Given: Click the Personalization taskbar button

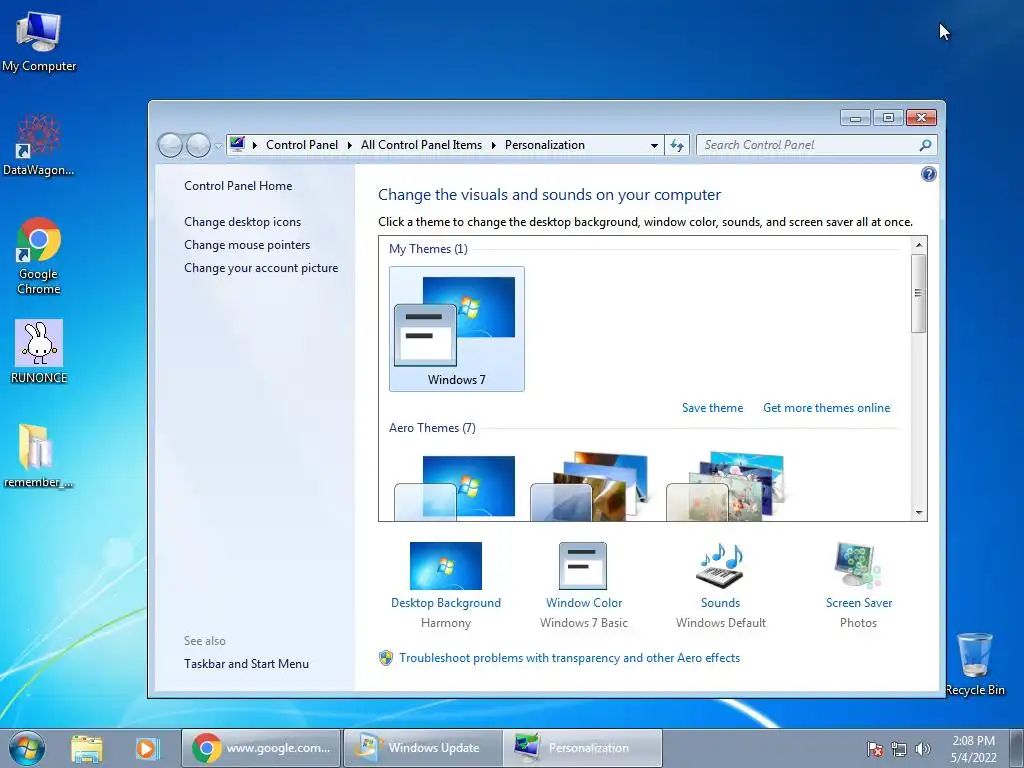Looking at the screenshot, I should coord(583,748).
